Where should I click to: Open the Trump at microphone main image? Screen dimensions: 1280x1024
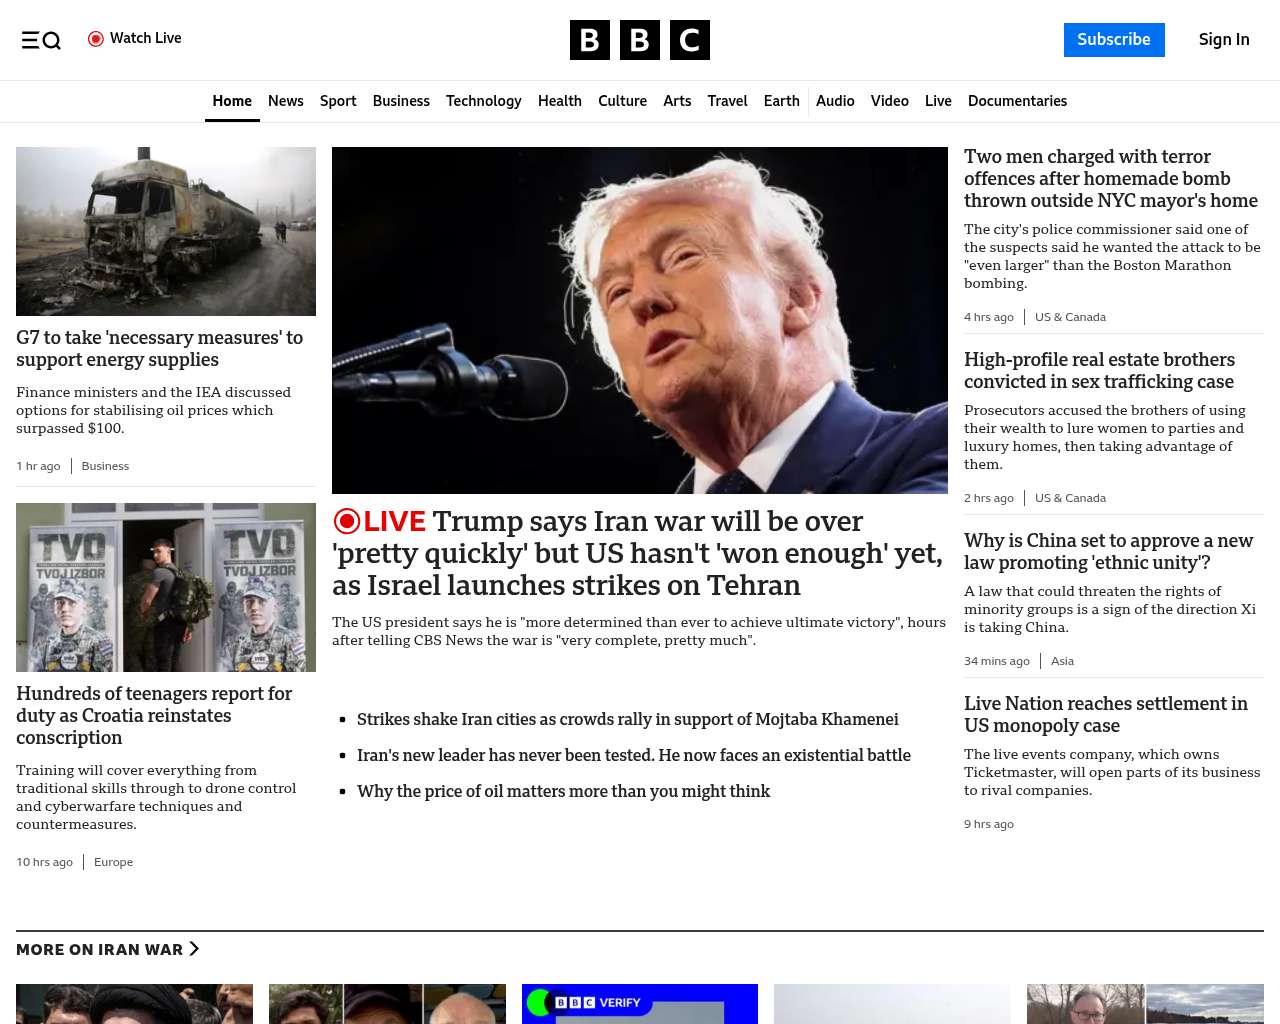(640, 320)
